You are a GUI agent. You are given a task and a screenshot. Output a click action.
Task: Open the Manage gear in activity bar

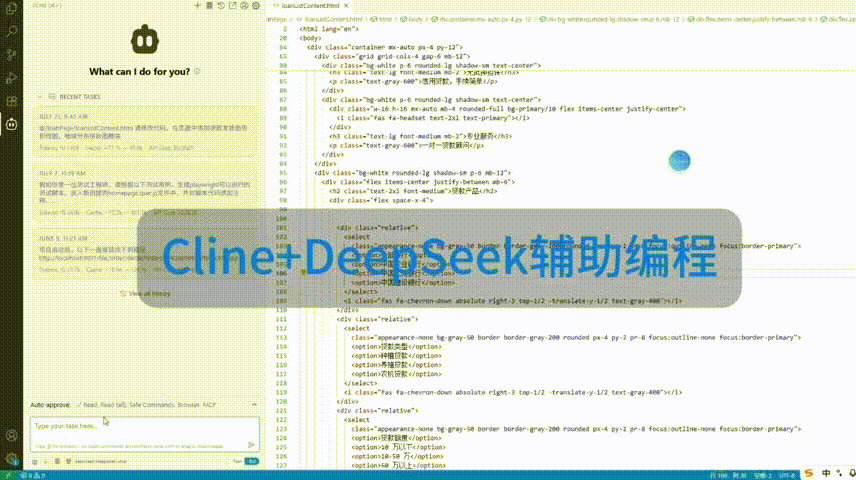(x=11, y=459)
